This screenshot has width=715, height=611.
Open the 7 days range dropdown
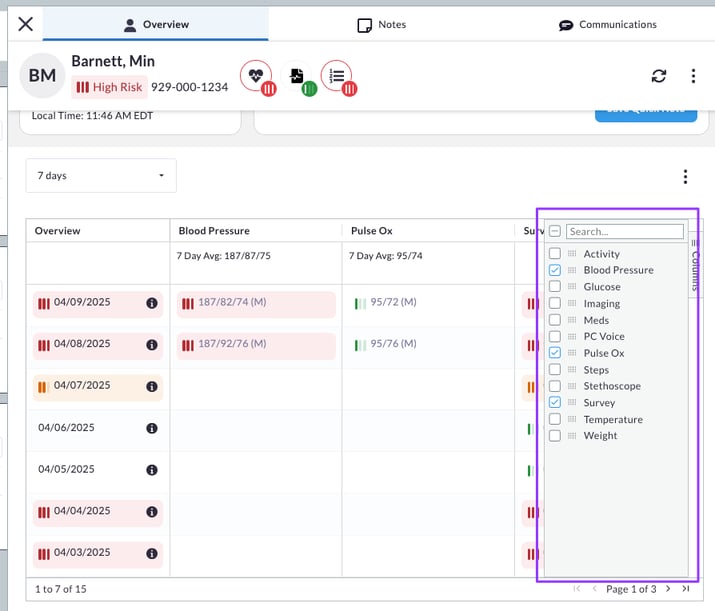coord(101,176)
